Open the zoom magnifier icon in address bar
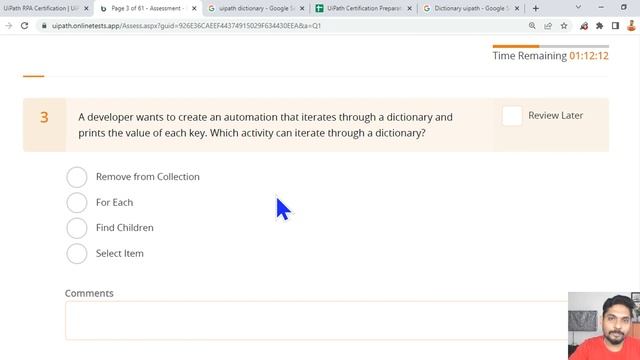The width and height of the screenshot is (640, 360). [532, 26]
